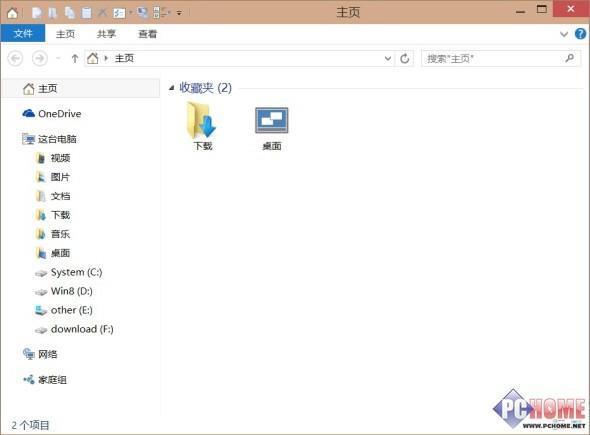Select other (E:) drive
Screen dimensions: 590x435
[71, 310]
